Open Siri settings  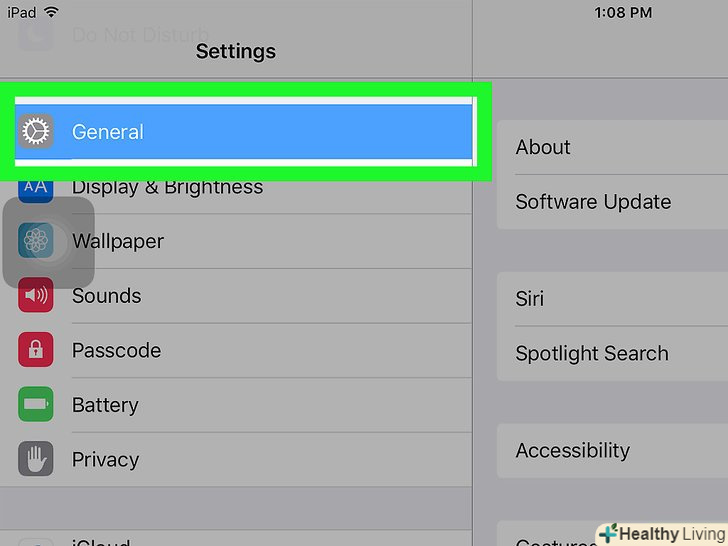click(x=530, y=298)
